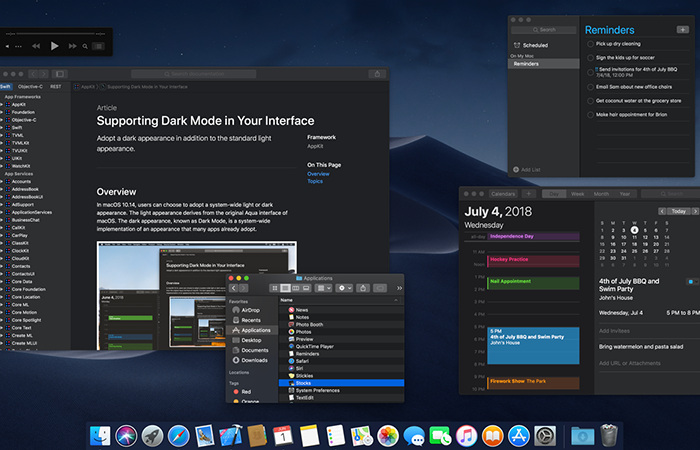Open Photos pinwheel icon in Dock
This screenshot has width=700, height=450.
pos(388,436)
